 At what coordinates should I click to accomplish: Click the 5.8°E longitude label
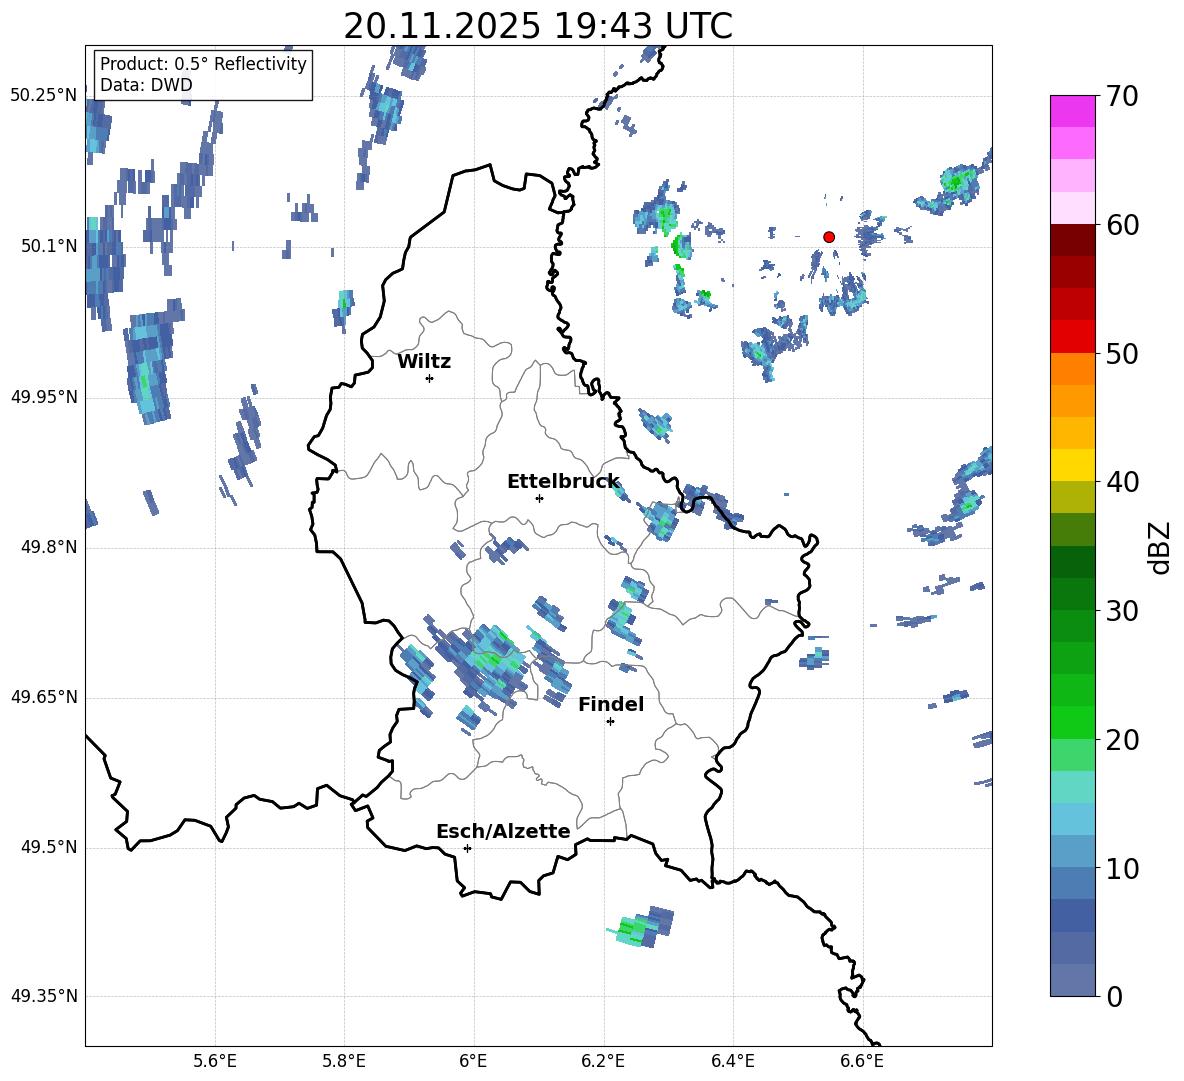344,1061
